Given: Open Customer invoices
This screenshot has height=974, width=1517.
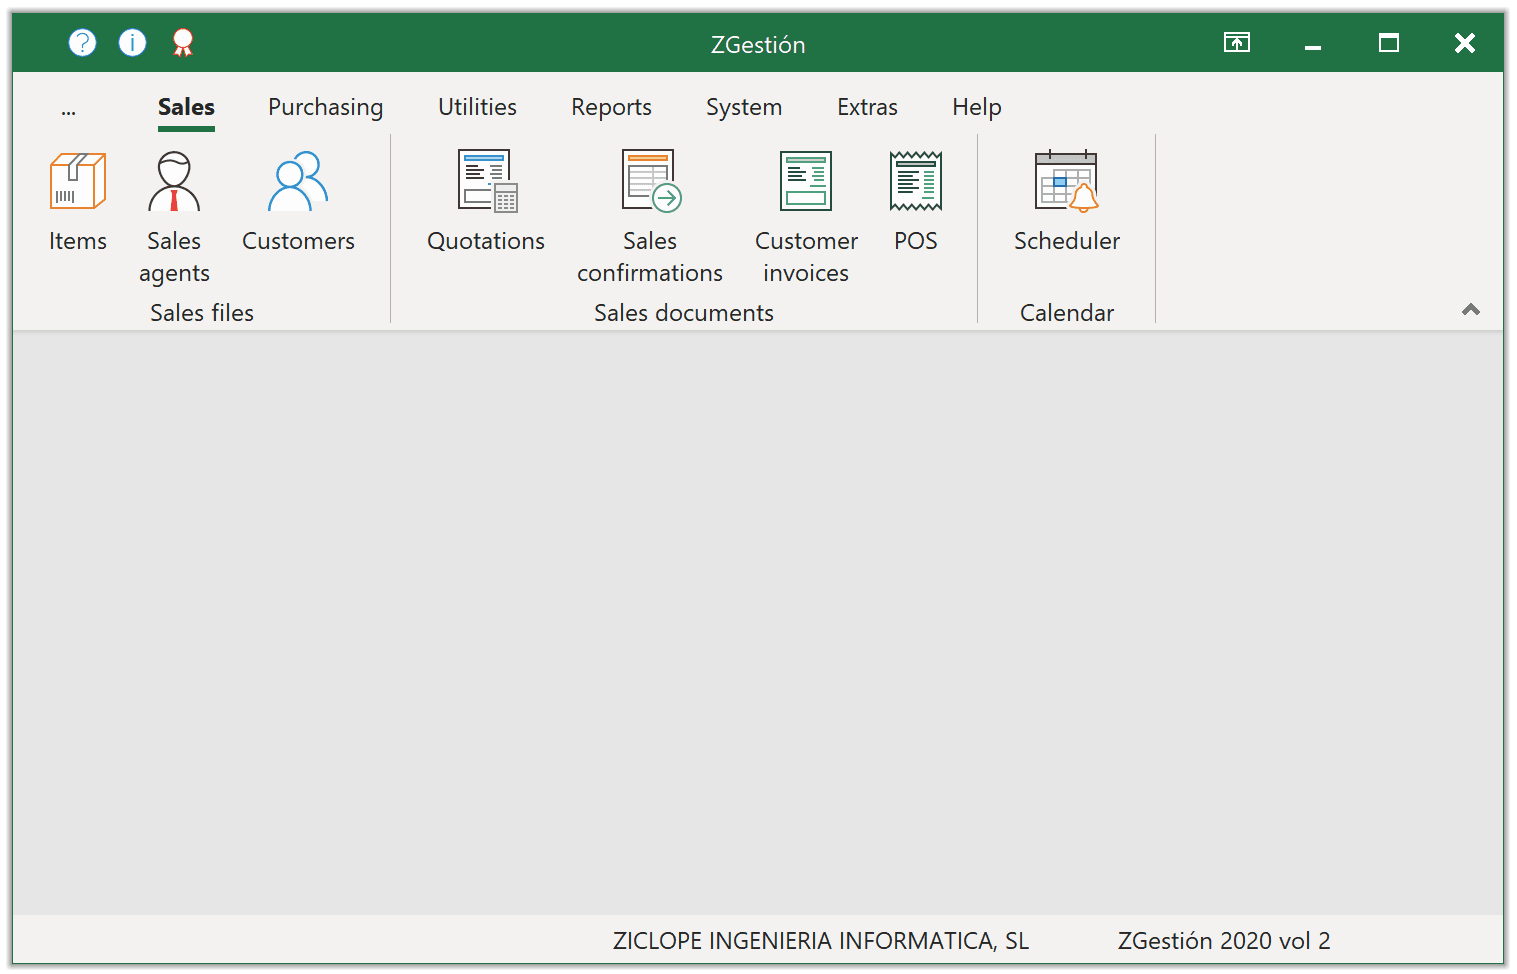Looking at the screenshot, I should point(806,182).
